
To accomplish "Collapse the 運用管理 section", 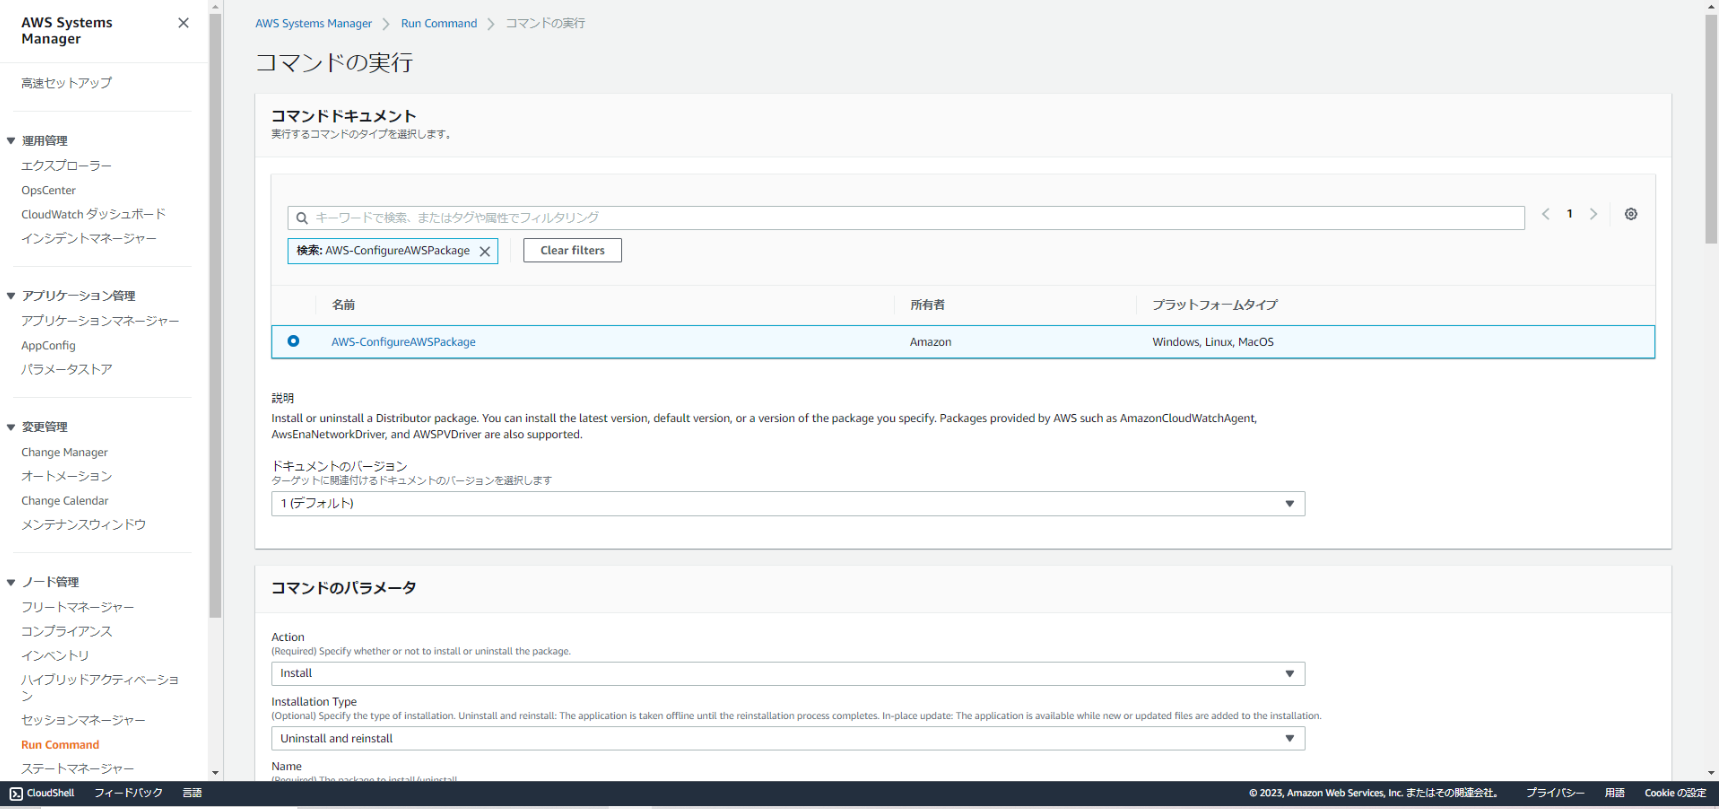I will click(11, 141).
